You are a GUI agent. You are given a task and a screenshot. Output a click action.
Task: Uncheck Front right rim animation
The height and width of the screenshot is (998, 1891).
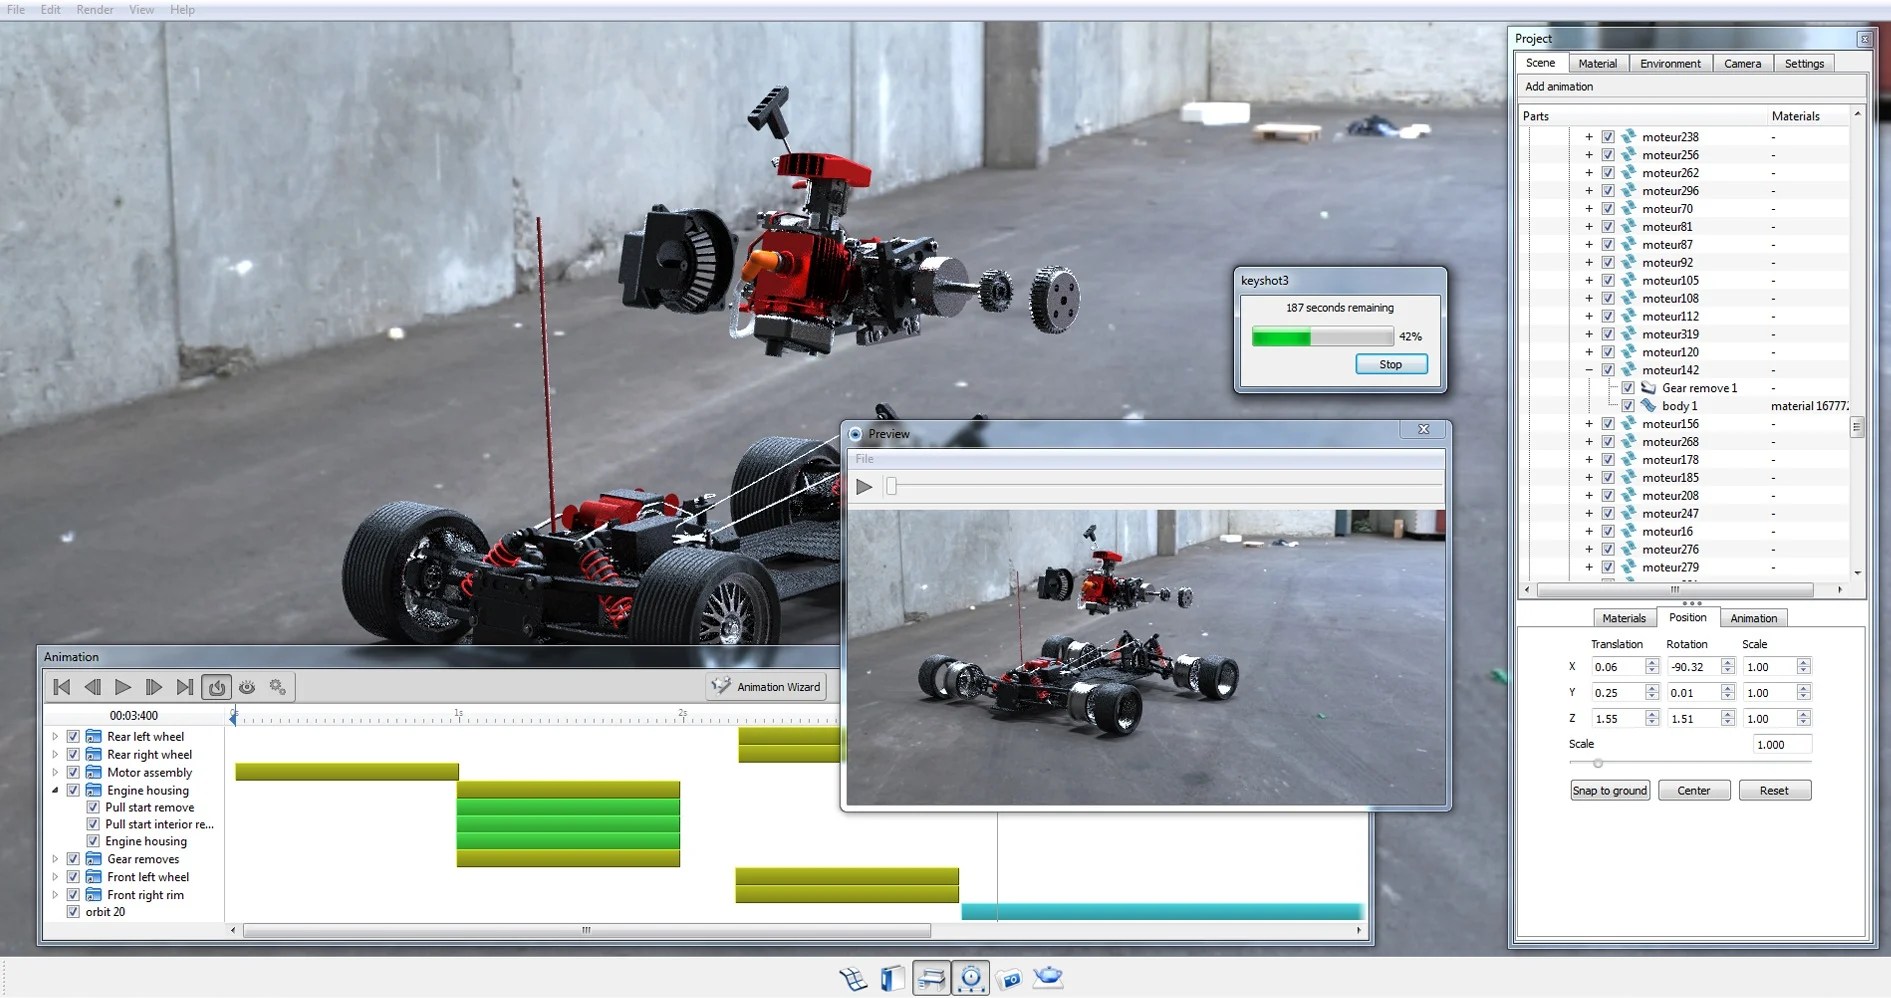73,895
